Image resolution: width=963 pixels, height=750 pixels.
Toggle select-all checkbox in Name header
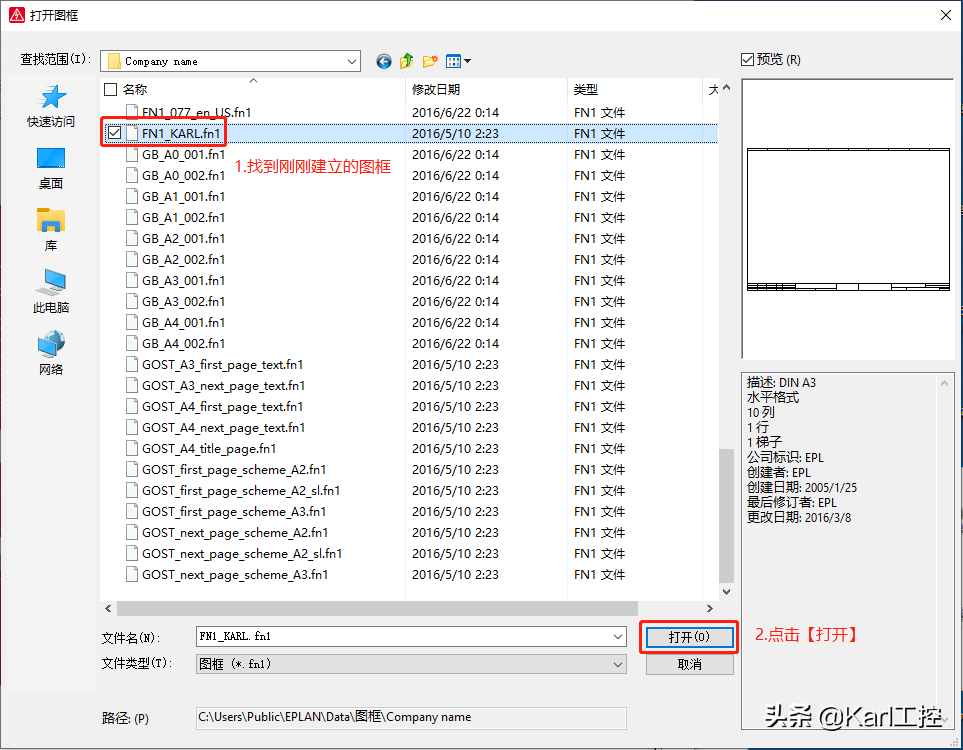pos(111,90)
